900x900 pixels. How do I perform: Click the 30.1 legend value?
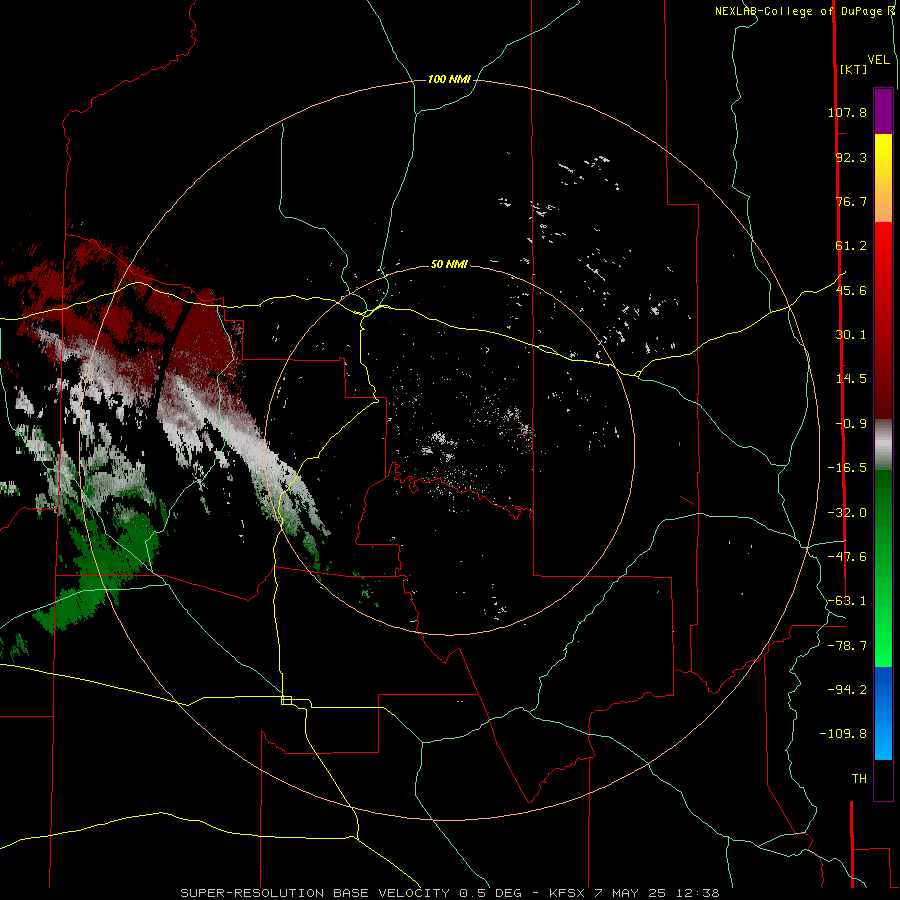pyautogui.click(x=851, y=335)
